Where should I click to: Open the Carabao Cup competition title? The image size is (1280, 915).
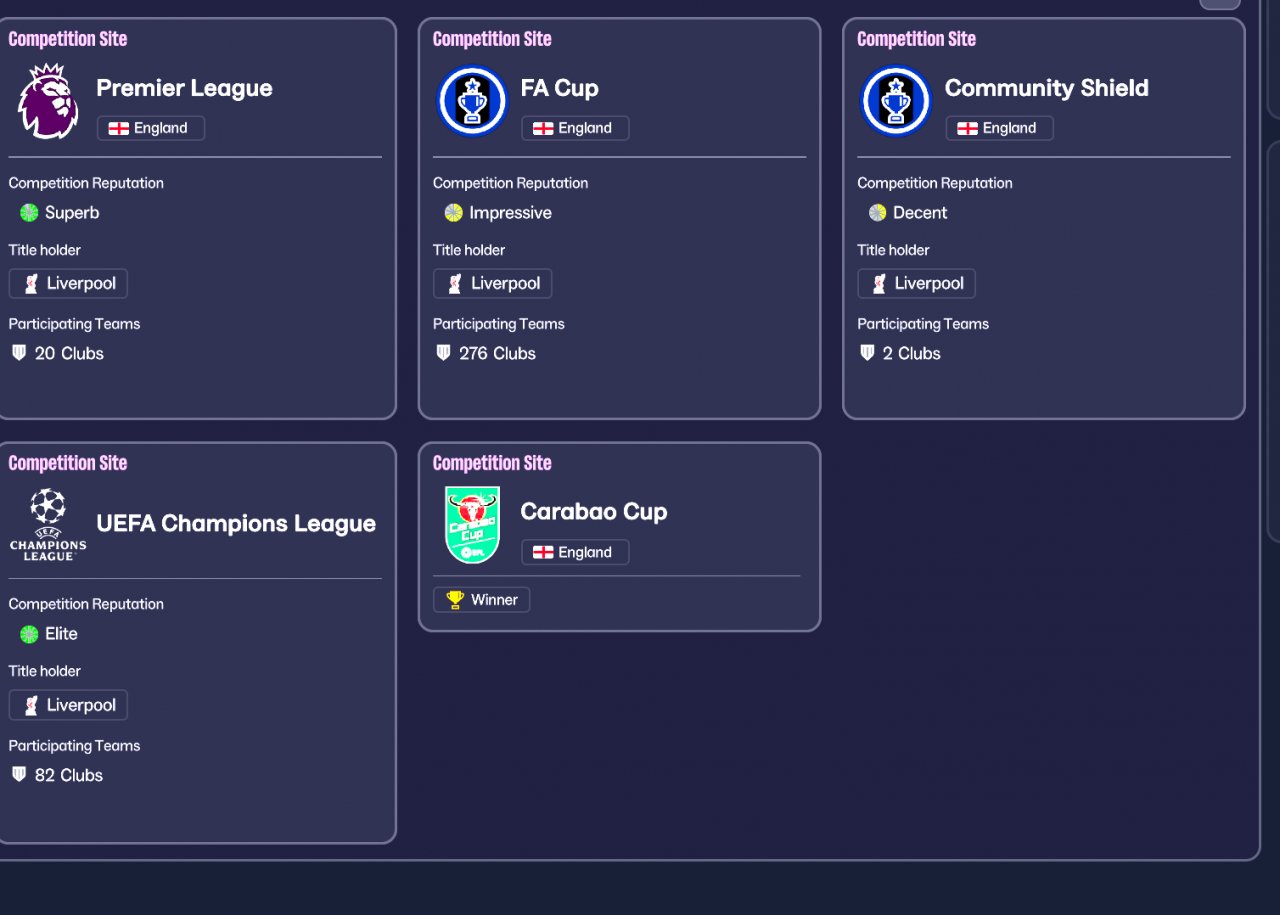[593, 512]
